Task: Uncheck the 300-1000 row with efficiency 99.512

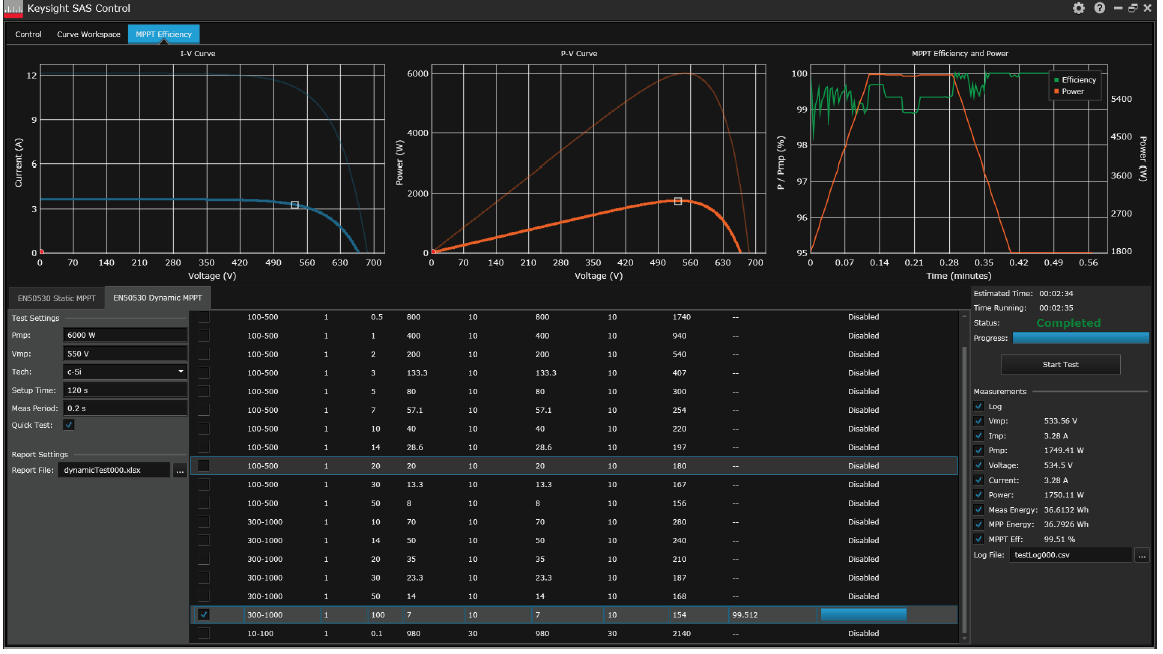Action: pyautogui.click(x=203, y=615)
